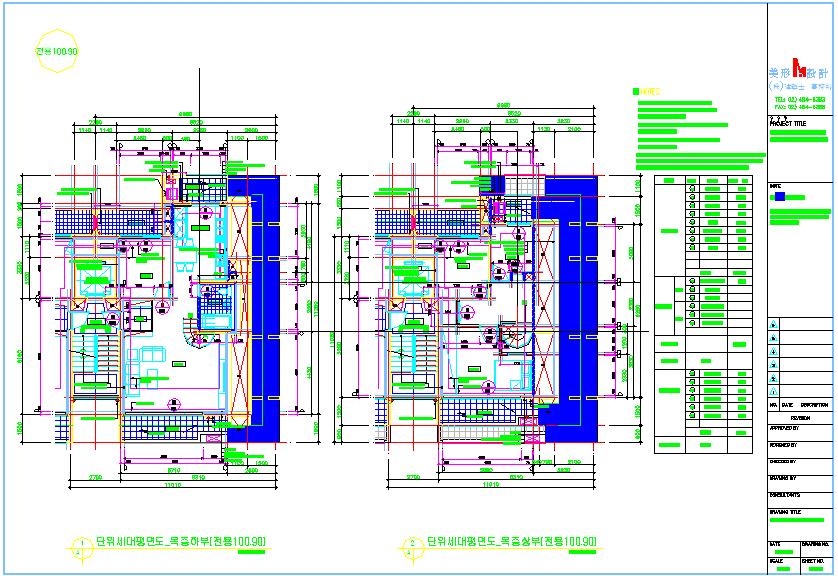838x576 pixels.
Task: Click the PROJECT TITLE label
Action: (x=788, y=124)
